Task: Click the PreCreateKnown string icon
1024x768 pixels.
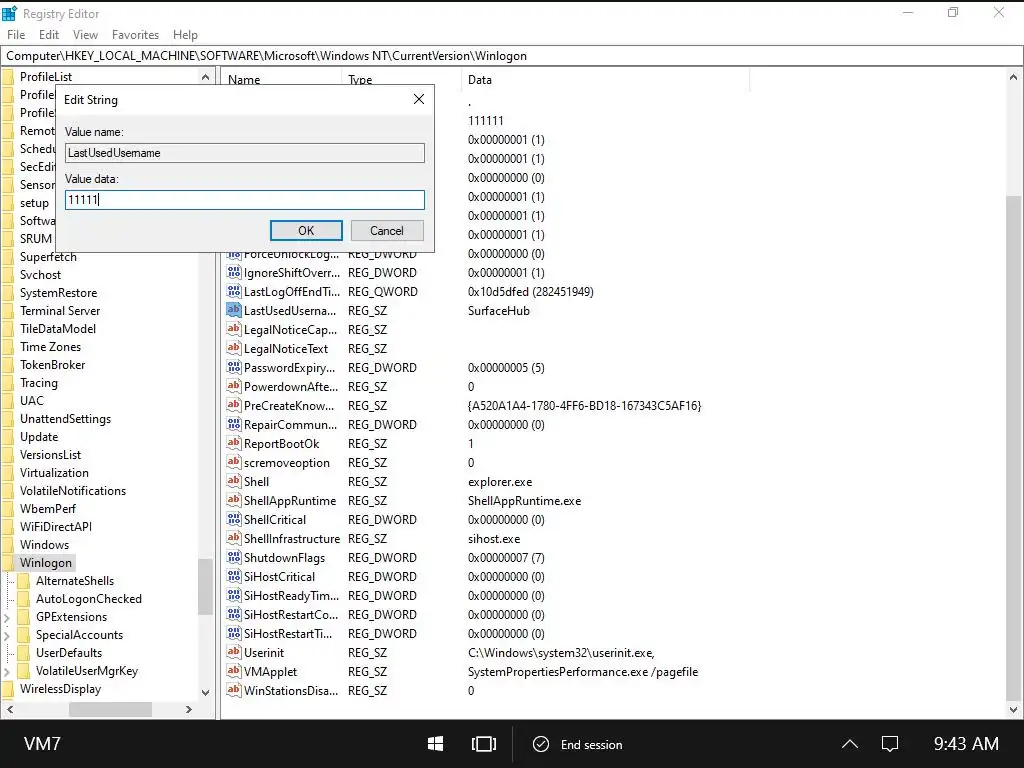Action: pos(234,405)
